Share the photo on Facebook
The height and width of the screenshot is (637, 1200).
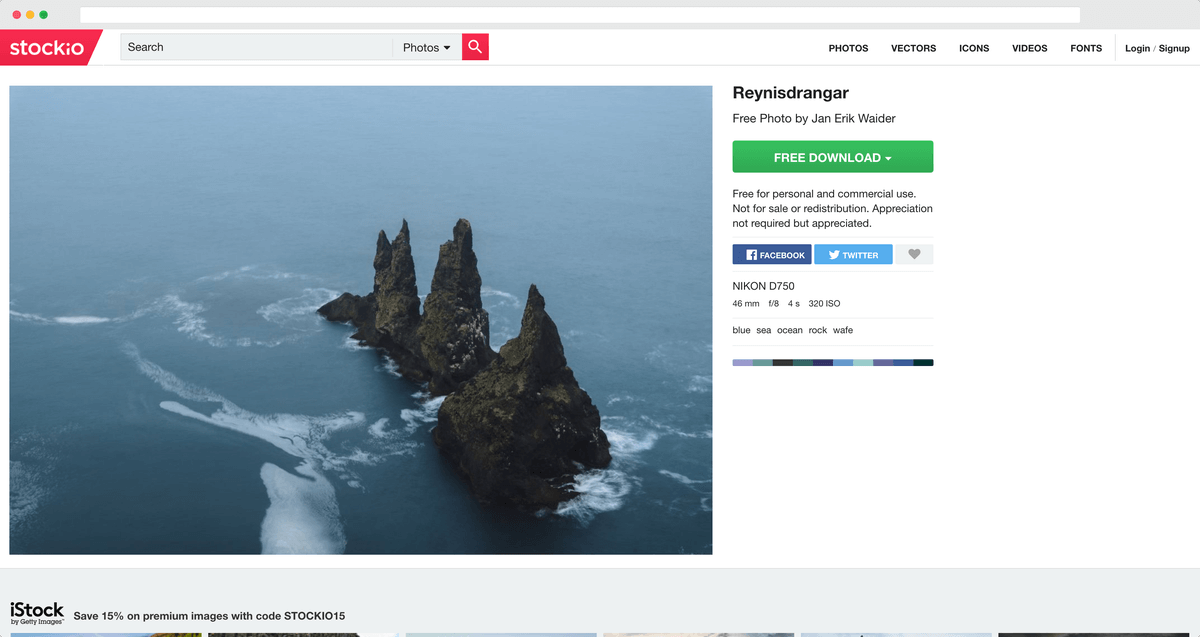tap(772, 255)
